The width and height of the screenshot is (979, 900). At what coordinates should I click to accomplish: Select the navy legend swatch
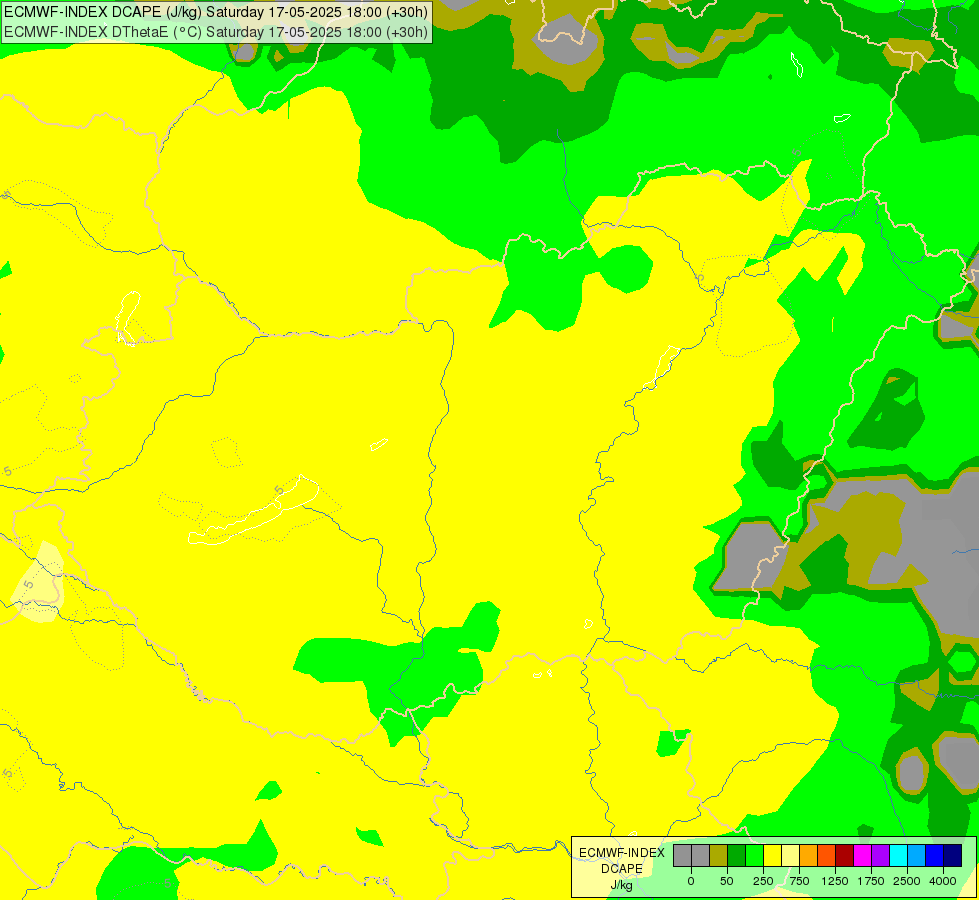[x=953, y=855]
